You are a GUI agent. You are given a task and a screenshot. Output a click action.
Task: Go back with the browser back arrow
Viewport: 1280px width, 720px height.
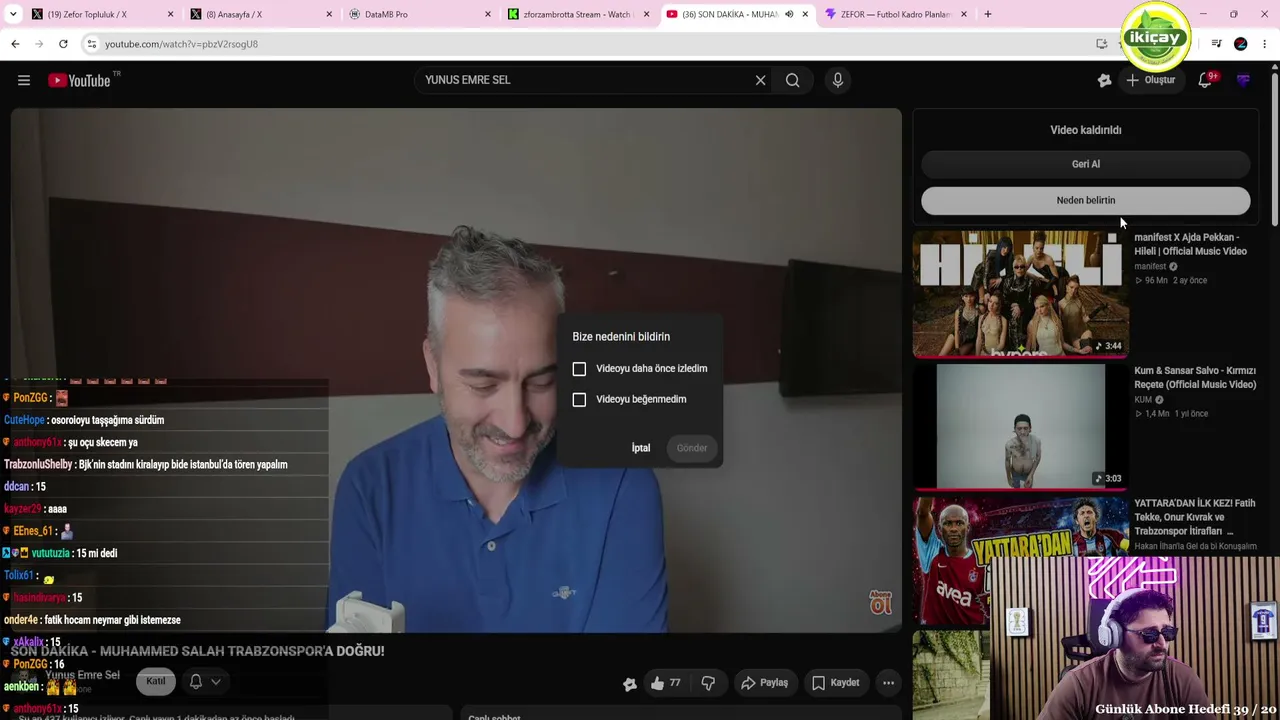point(15,44)
